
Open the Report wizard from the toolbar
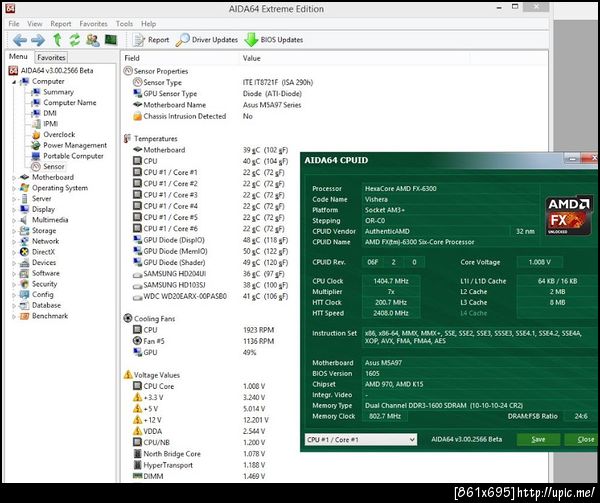point(151,40)
